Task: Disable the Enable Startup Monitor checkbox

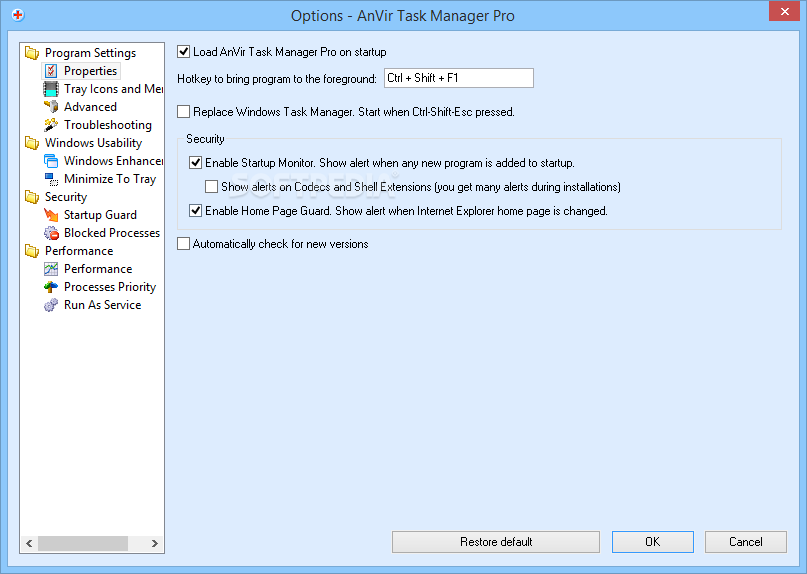Action: pos(196,163)
